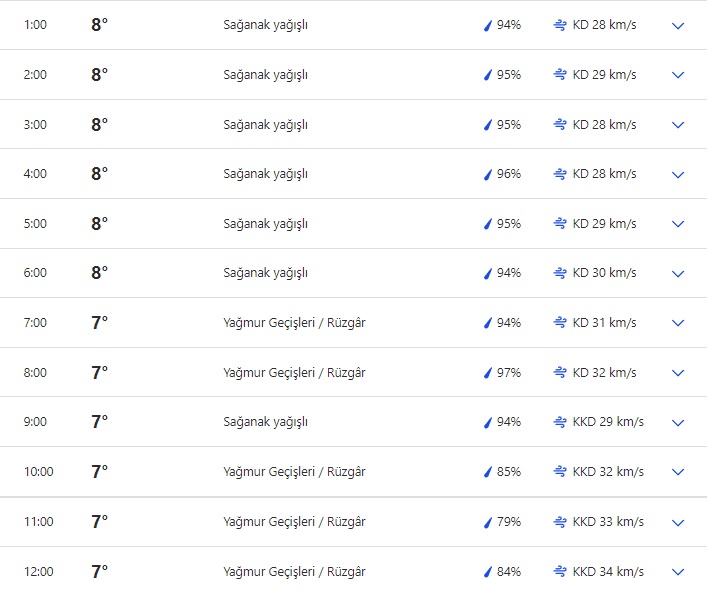Click the wind icon next to KKD 29 km/s

(x=560, y=422)
